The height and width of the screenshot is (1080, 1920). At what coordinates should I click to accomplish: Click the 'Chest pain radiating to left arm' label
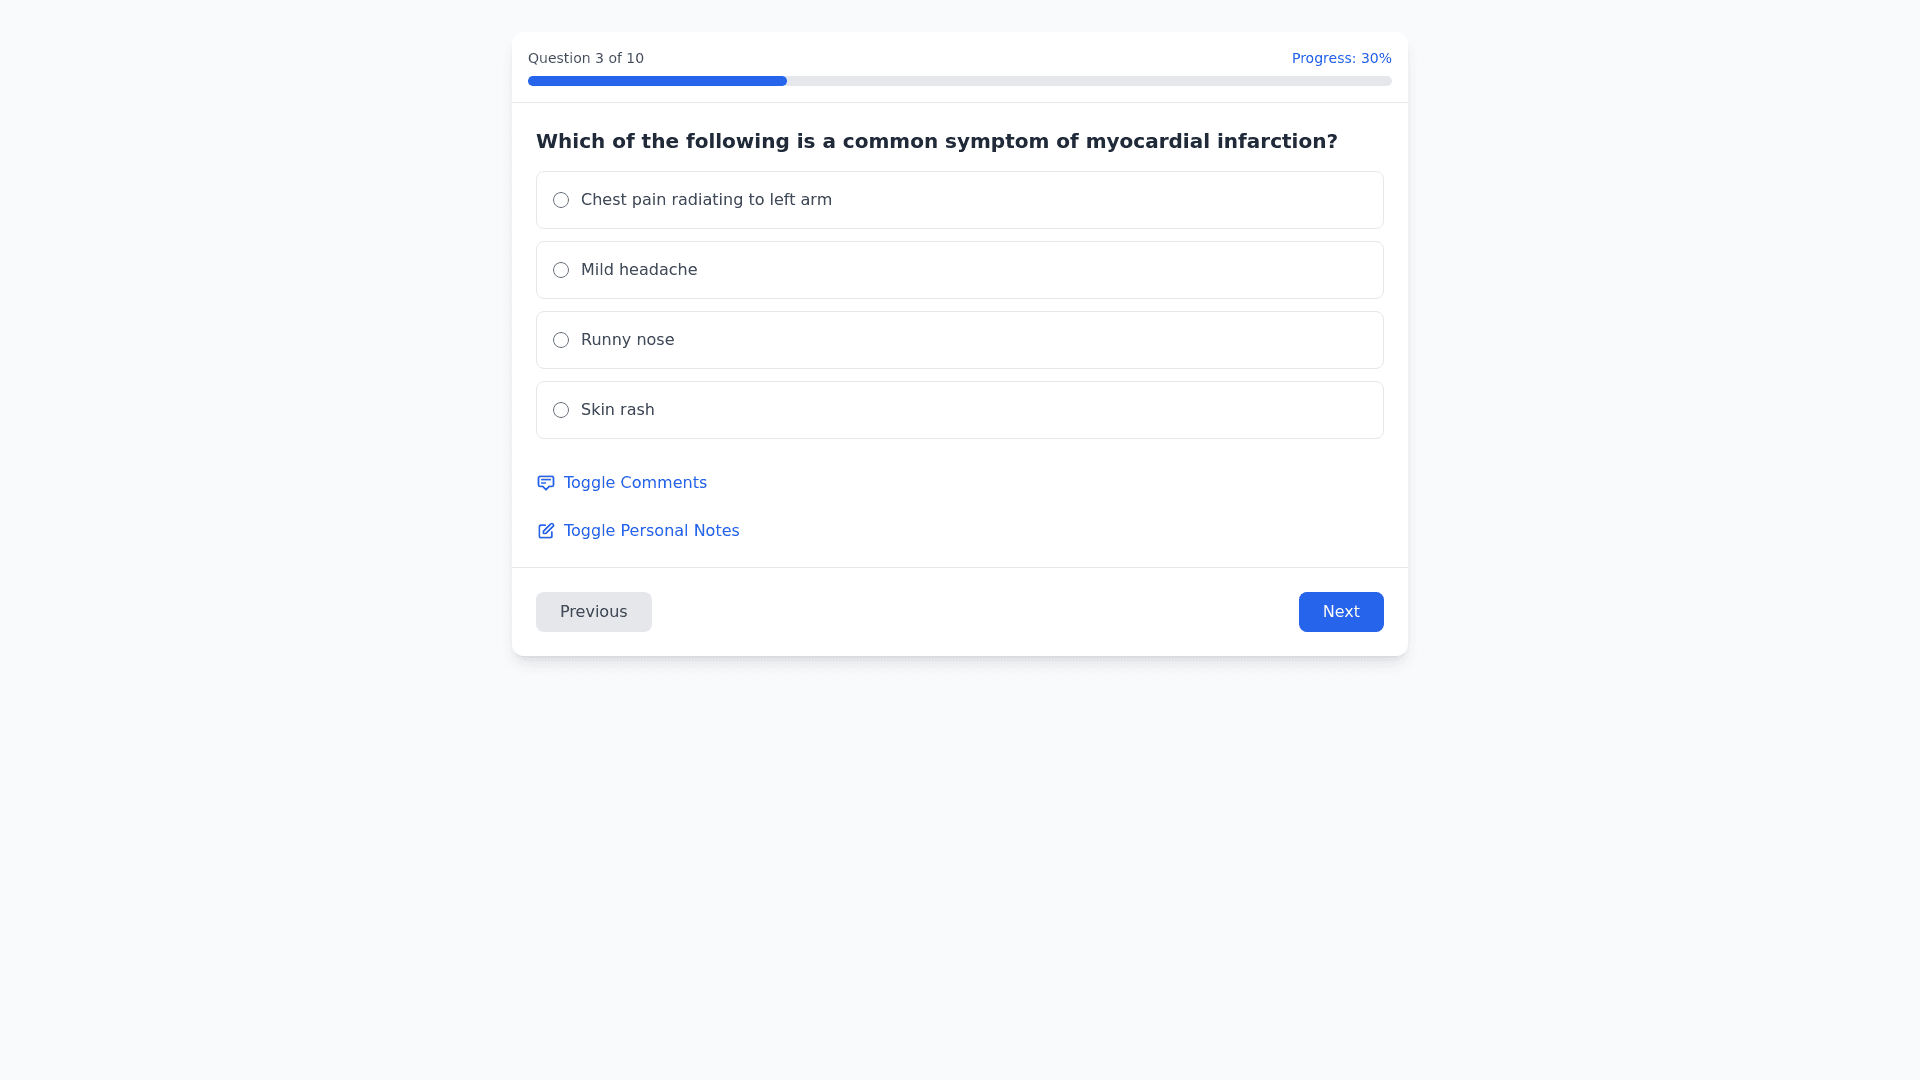tap(706, 200)
